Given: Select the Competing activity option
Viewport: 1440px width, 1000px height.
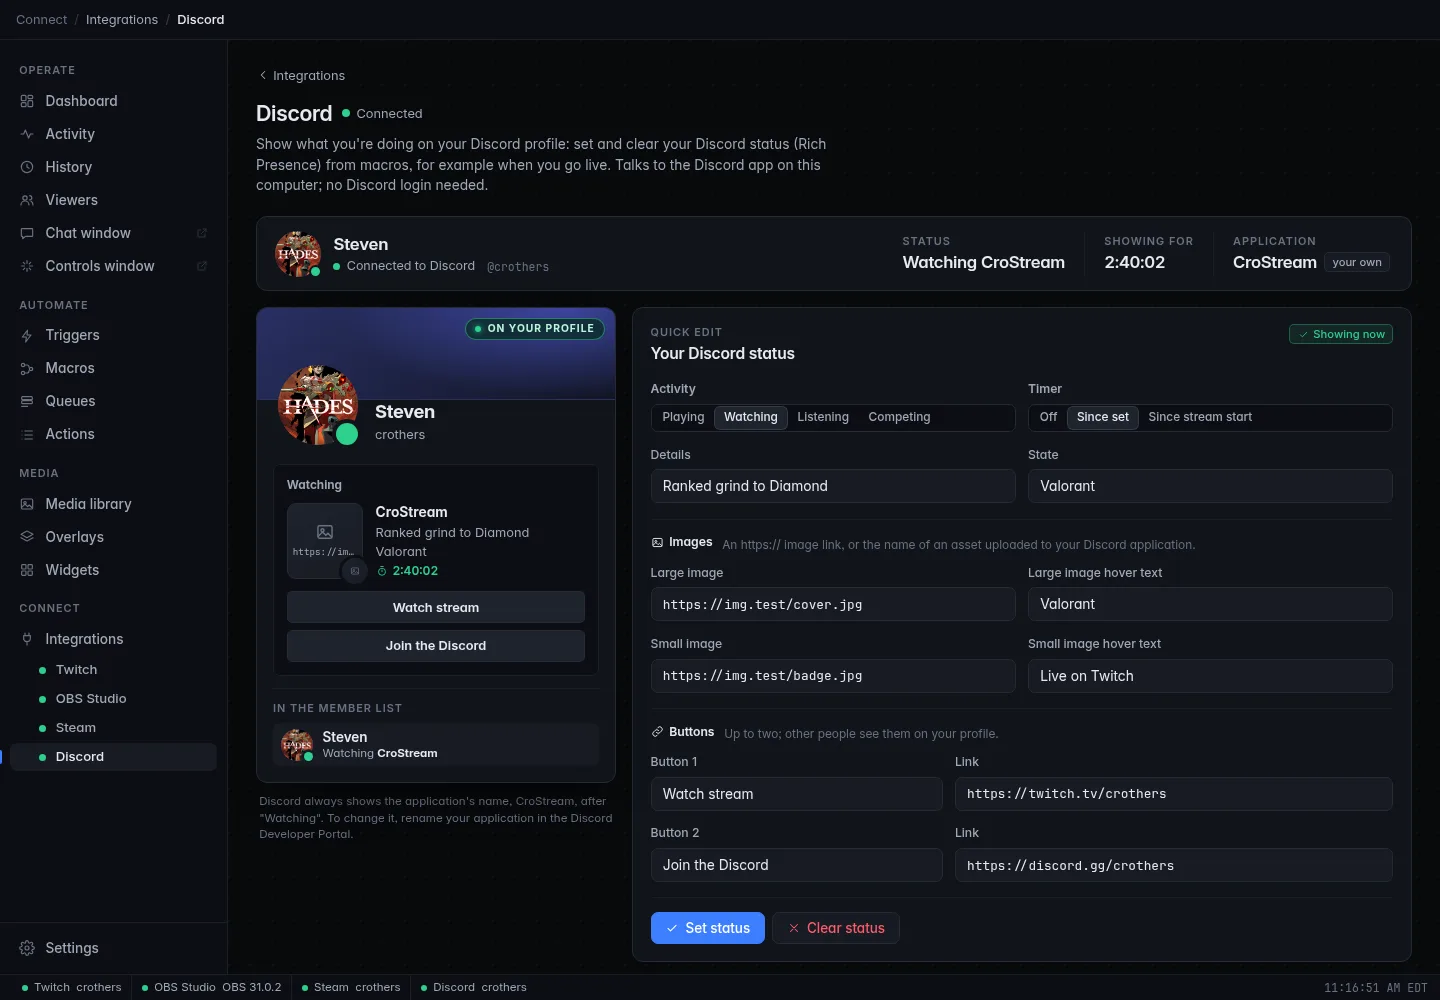Looking at the screenshot, I should (899, 417).
